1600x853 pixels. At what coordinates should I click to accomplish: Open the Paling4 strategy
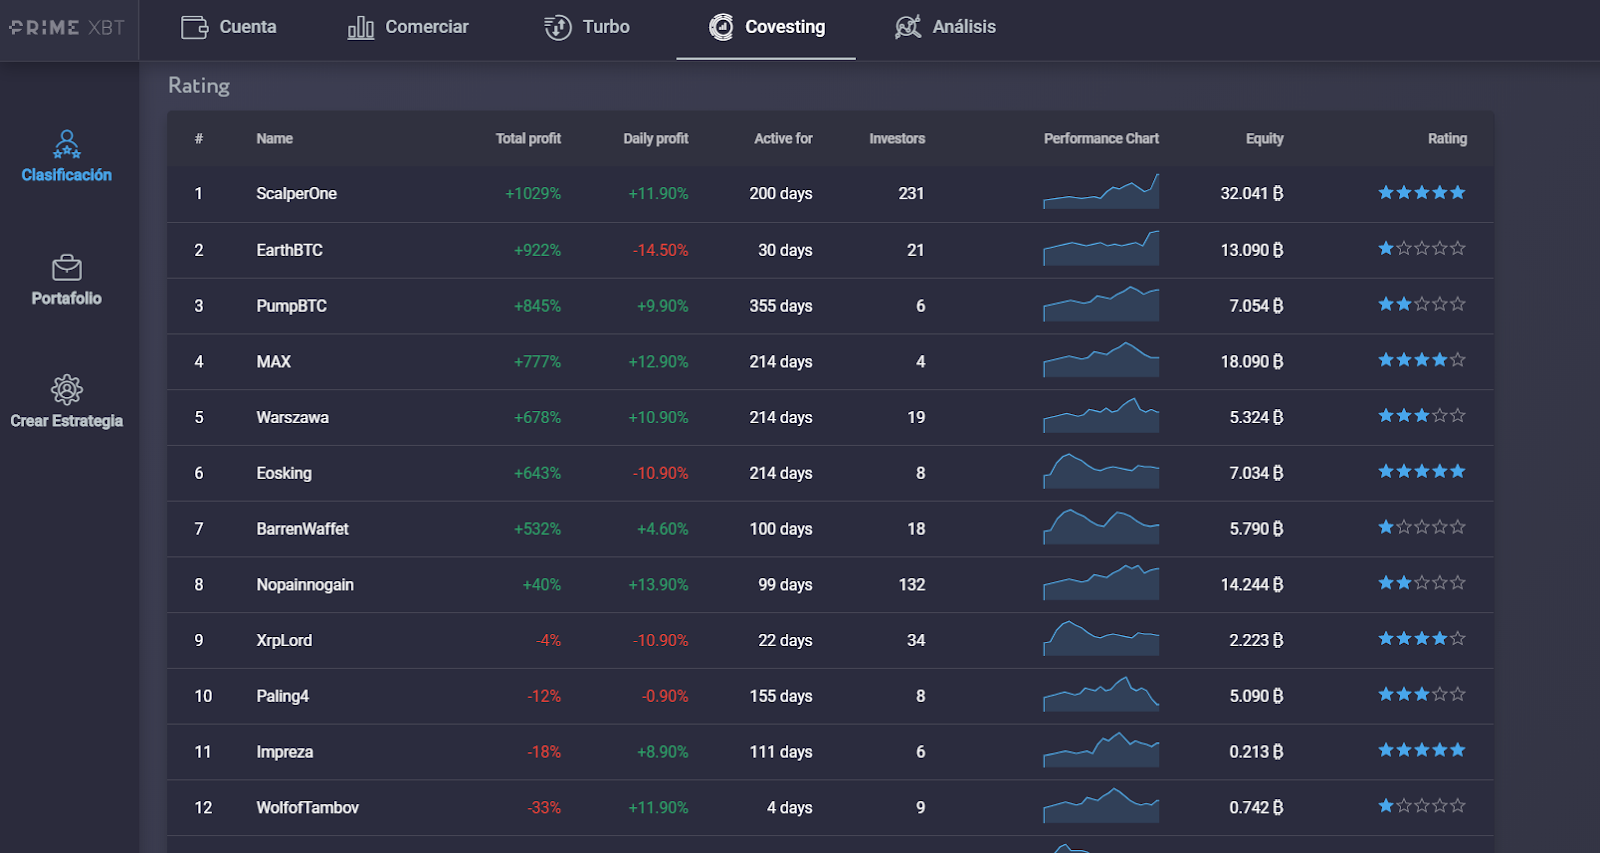282,696
